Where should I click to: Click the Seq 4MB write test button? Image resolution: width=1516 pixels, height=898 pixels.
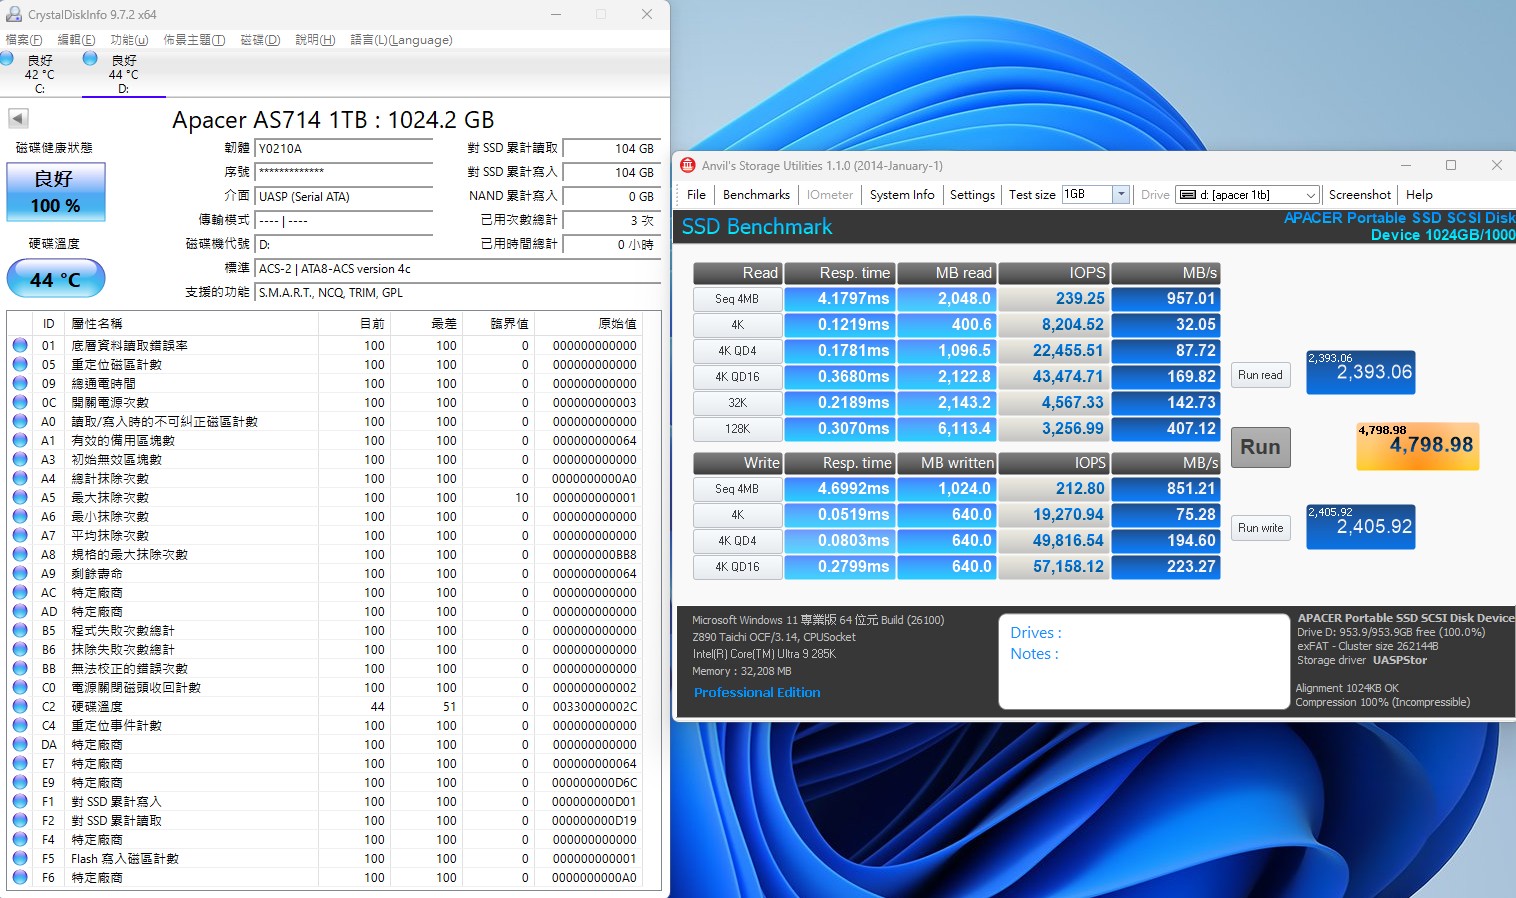[x=737, y=489]
